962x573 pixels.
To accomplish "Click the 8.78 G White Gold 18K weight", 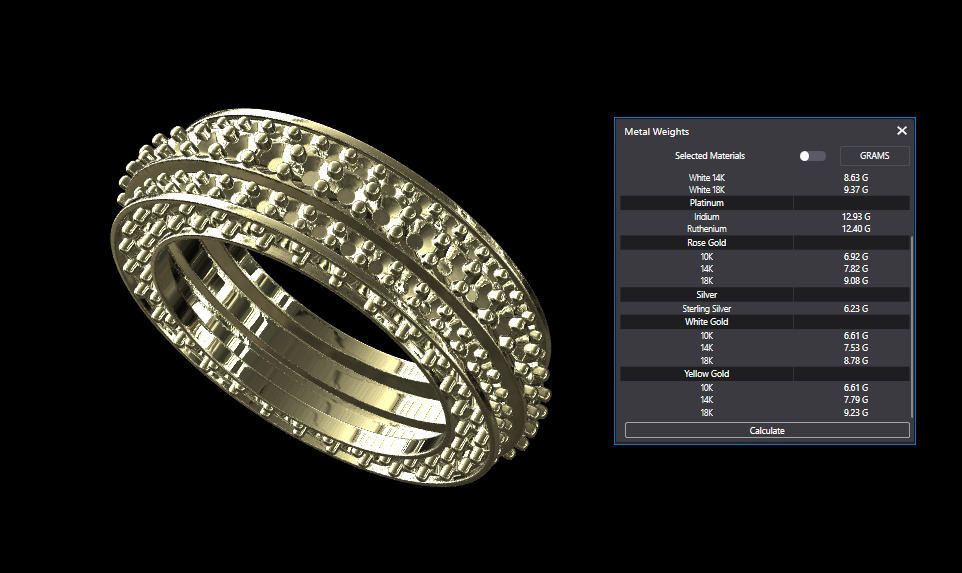I will (856, 361).
